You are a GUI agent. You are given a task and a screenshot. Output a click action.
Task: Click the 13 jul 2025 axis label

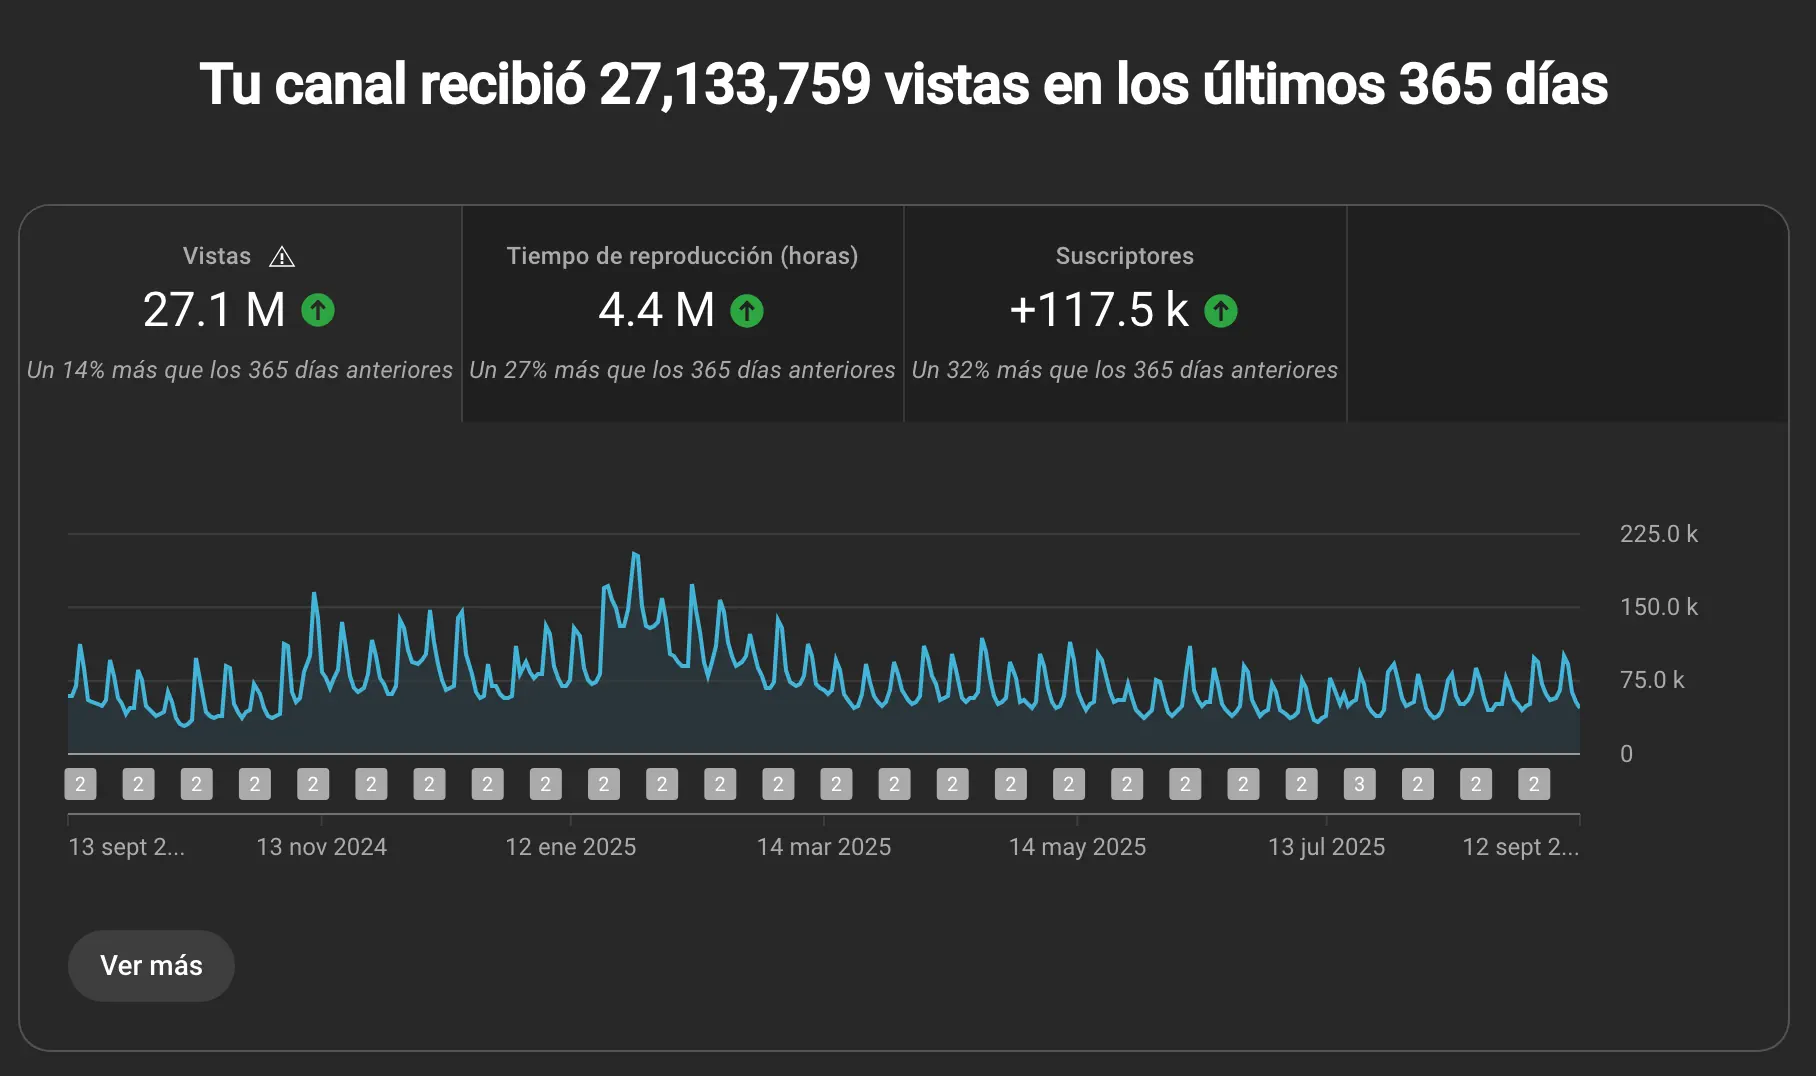(1326, 847)
